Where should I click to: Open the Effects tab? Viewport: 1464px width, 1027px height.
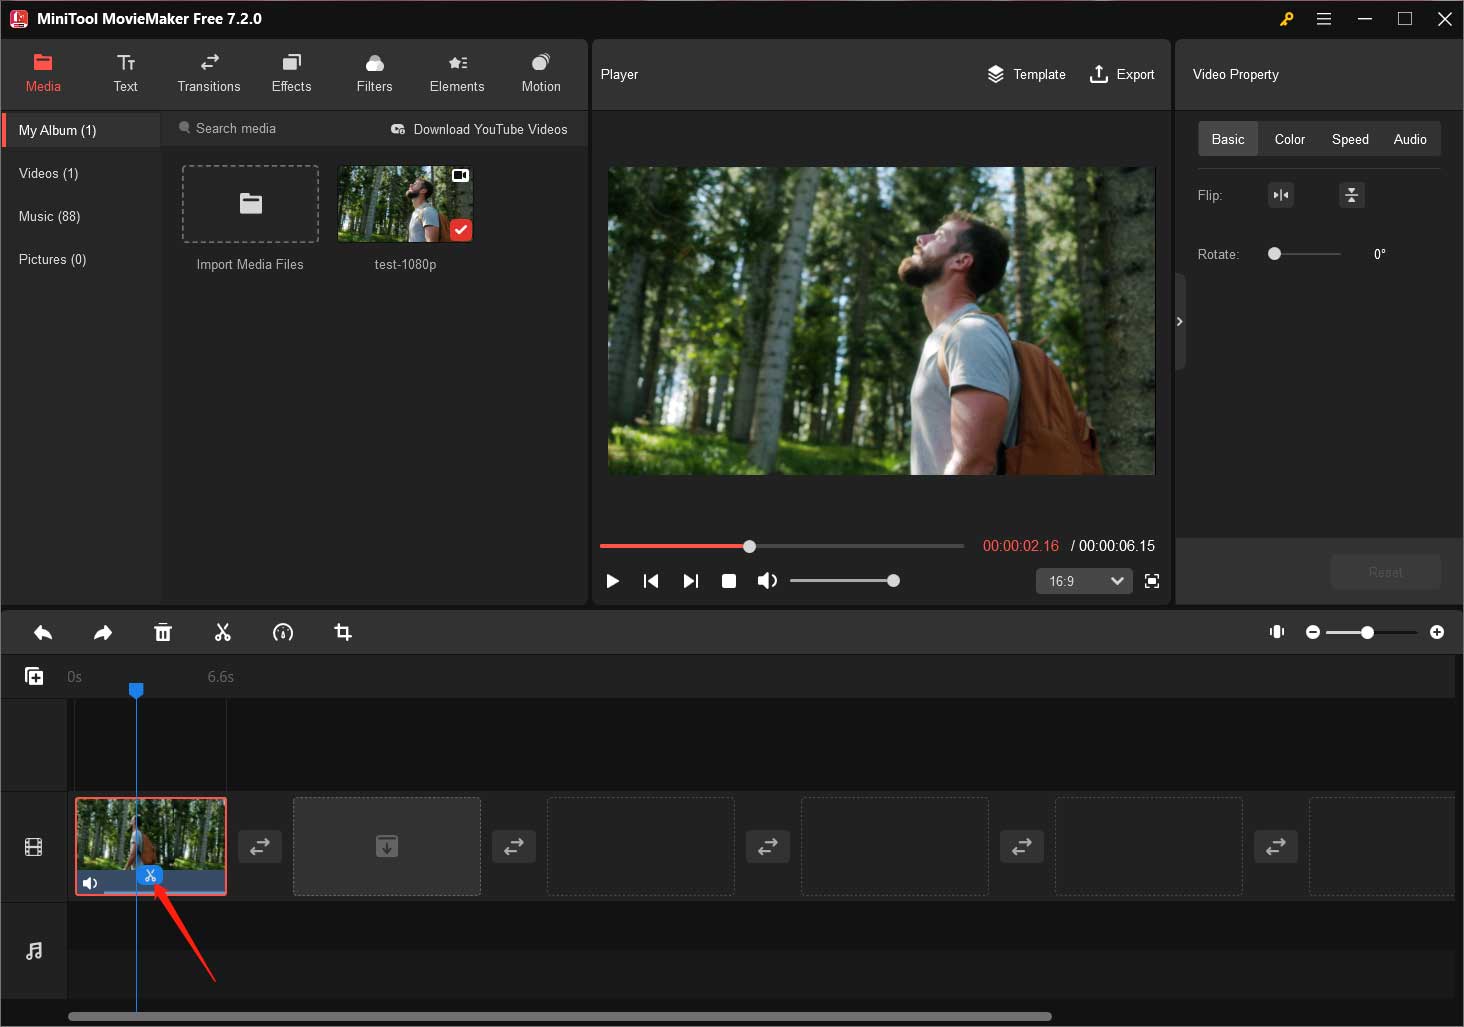(292, 74)
